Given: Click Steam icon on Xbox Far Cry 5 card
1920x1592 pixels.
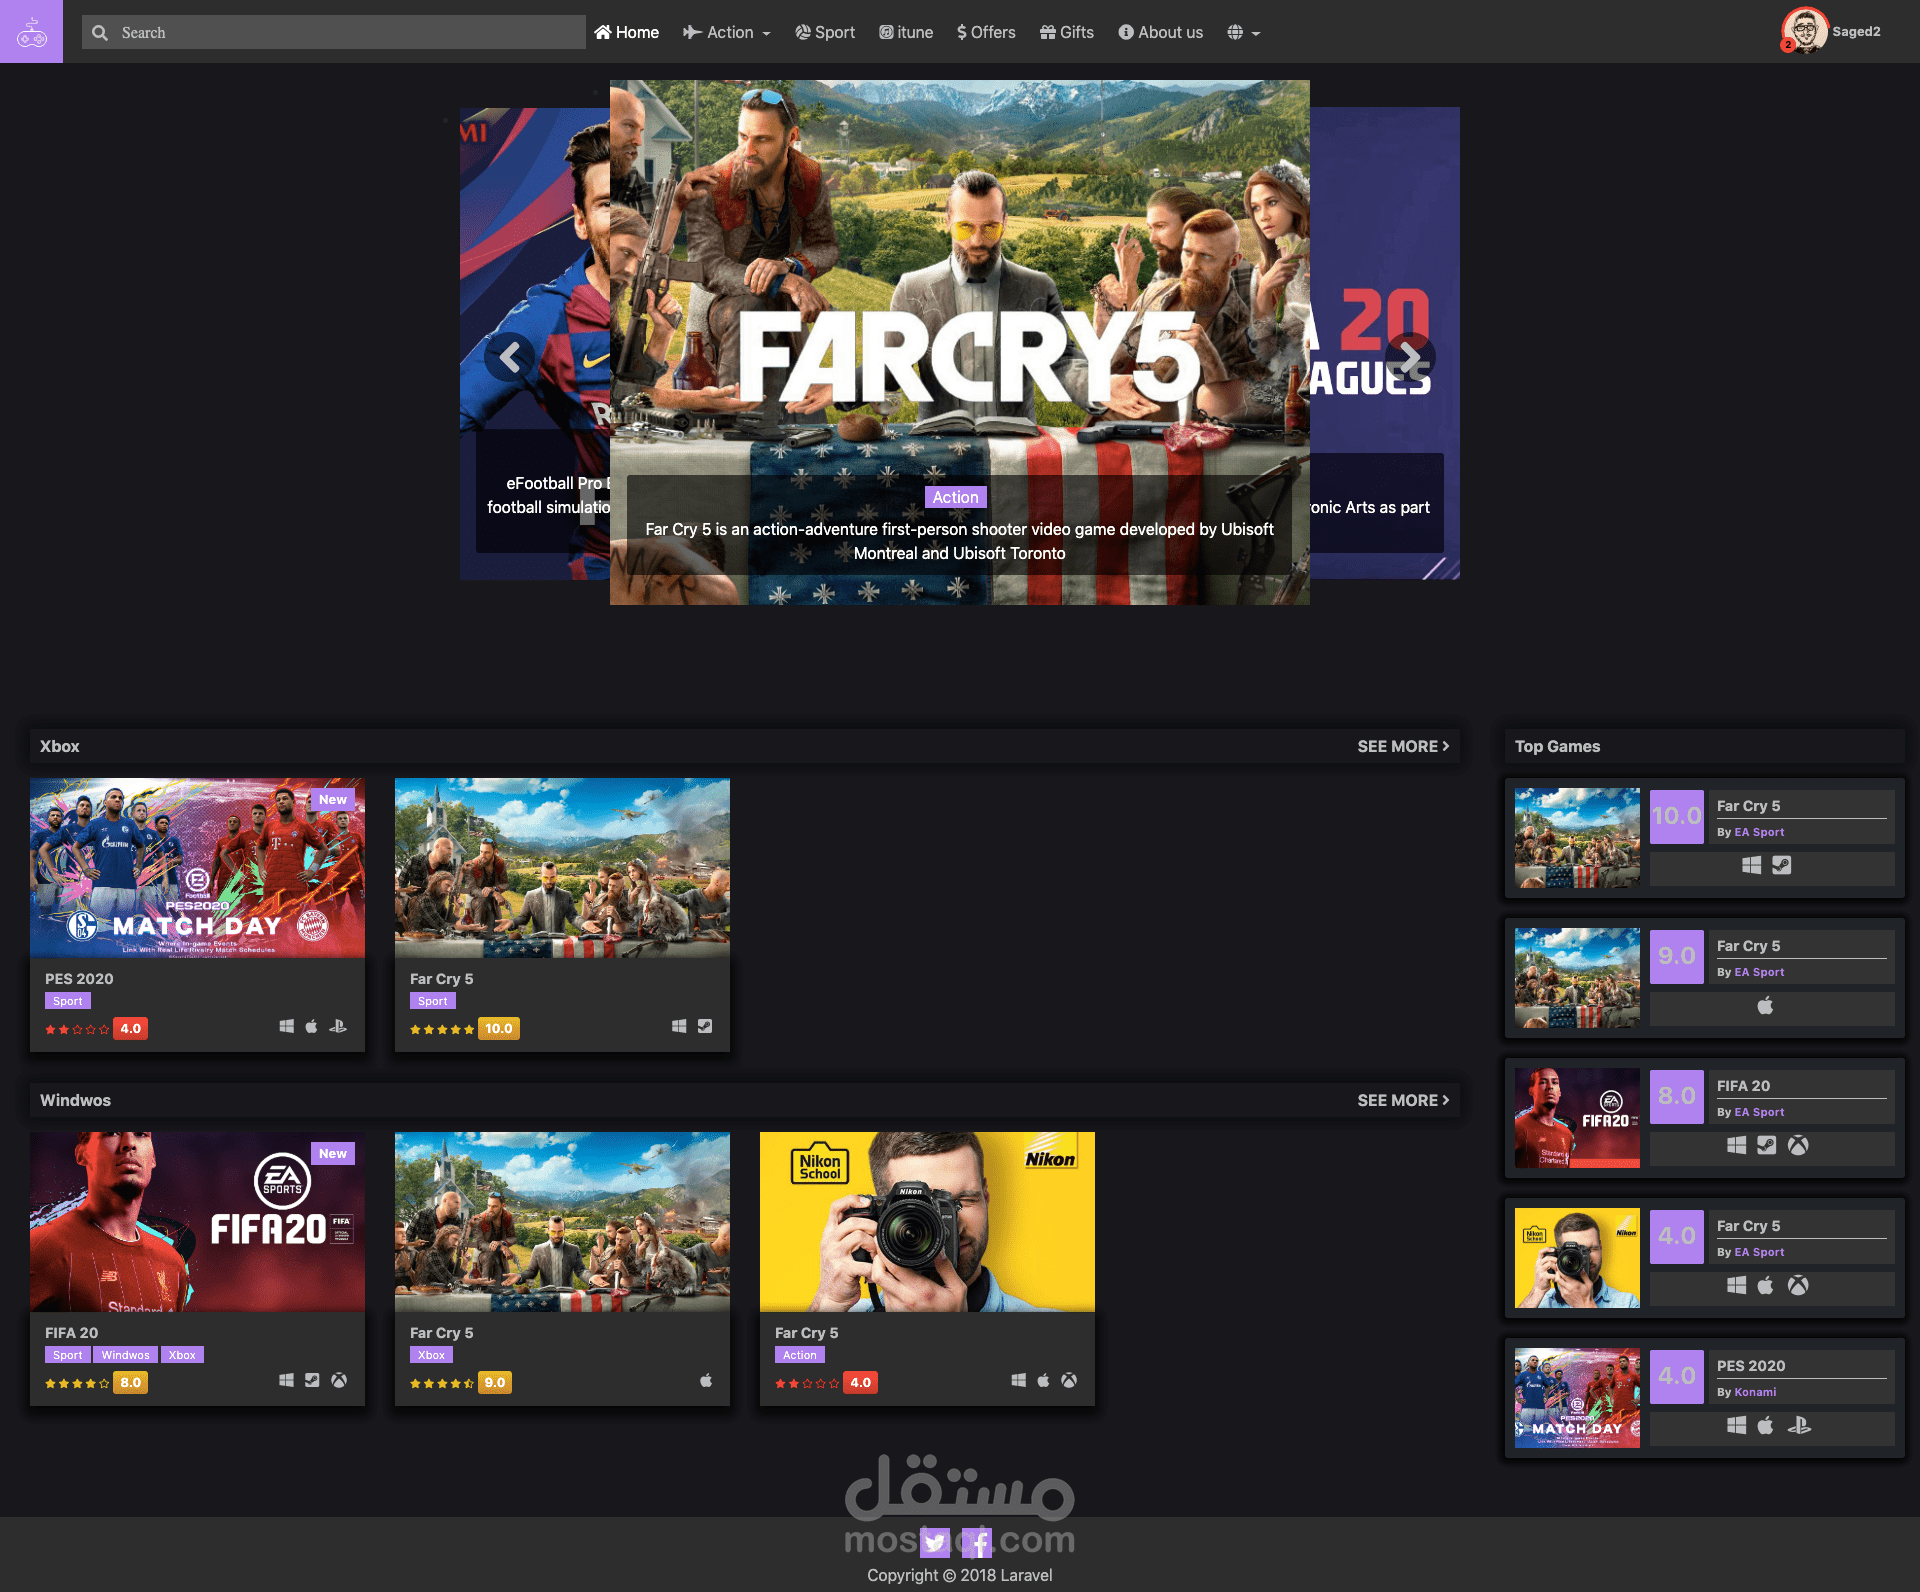Looking at the screenshot, I should (705, 1026).
